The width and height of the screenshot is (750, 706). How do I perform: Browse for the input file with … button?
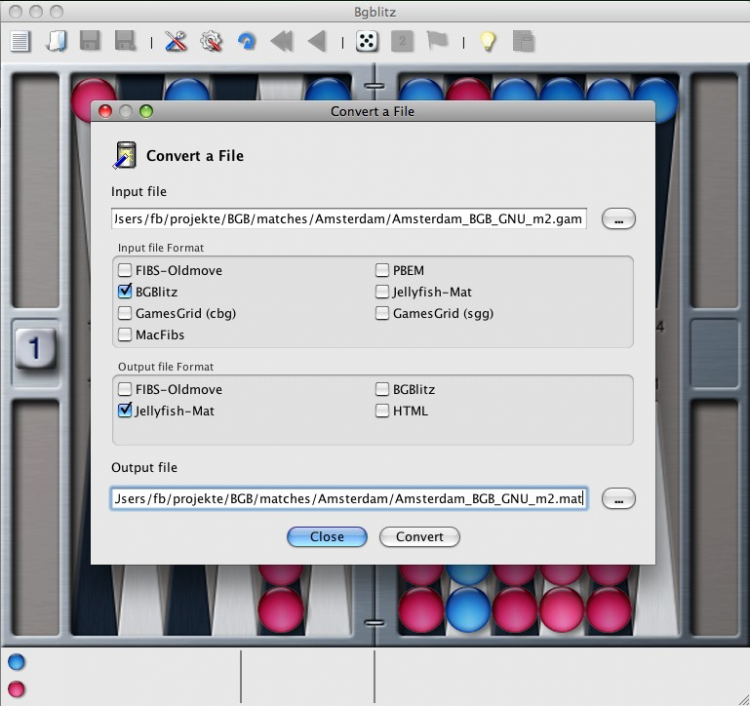pos(618,219)
